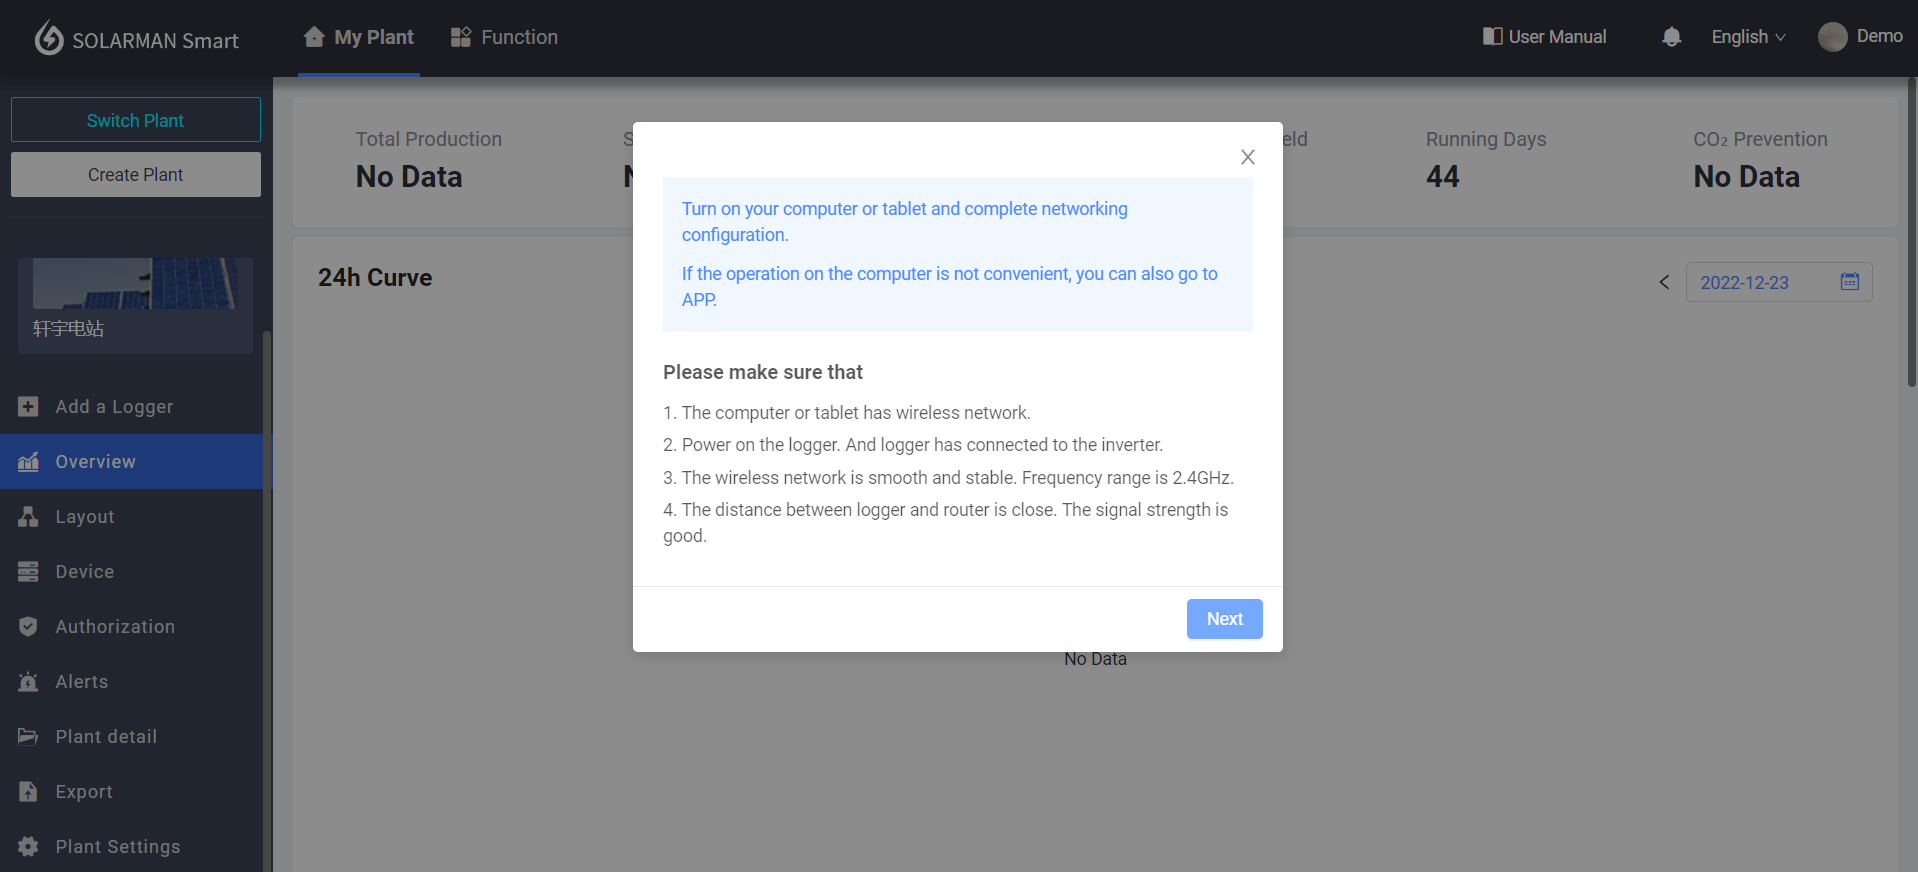Click Next in the dialog
The image size is (1918, 872).
point(1224,619)
